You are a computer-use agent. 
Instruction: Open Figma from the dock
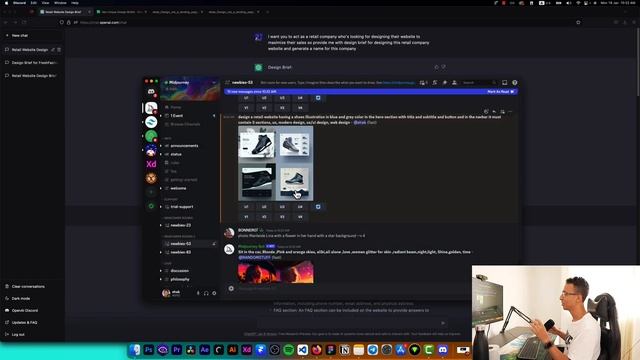pyautogui.click(x=331, y=350)
